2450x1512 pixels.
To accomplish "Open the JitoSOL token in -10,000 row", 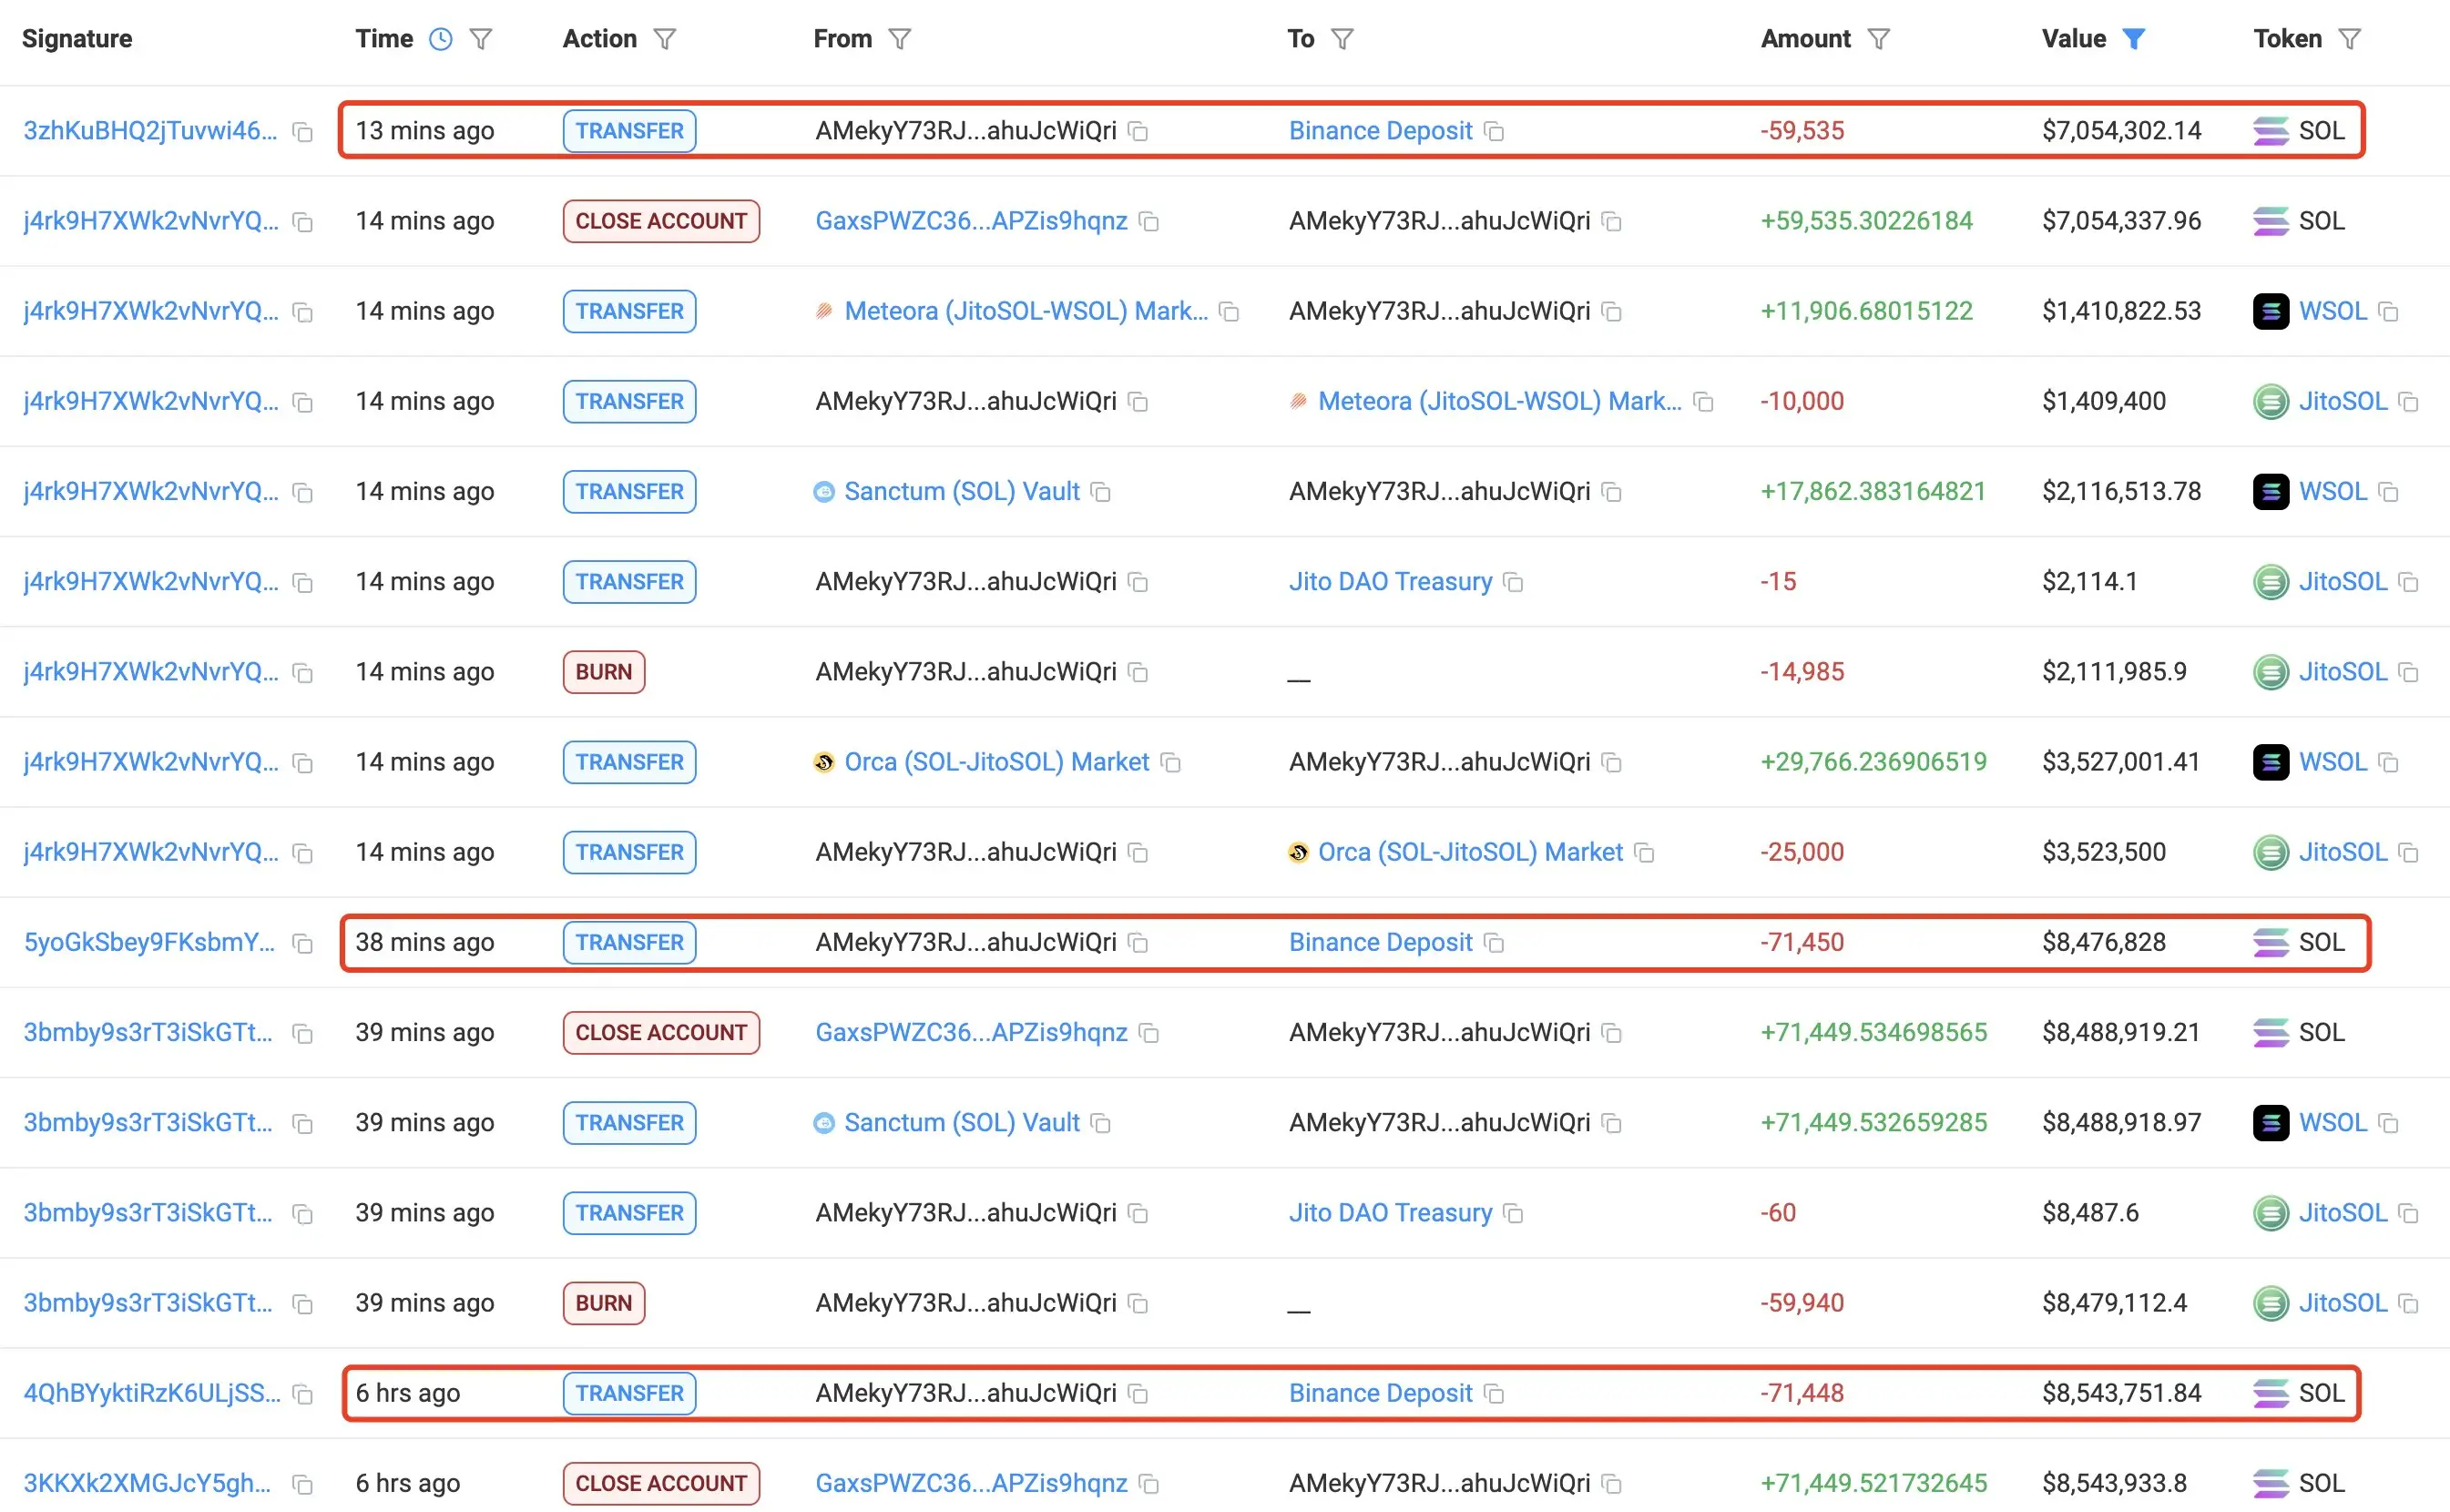I will click(x=2342, y=402).
